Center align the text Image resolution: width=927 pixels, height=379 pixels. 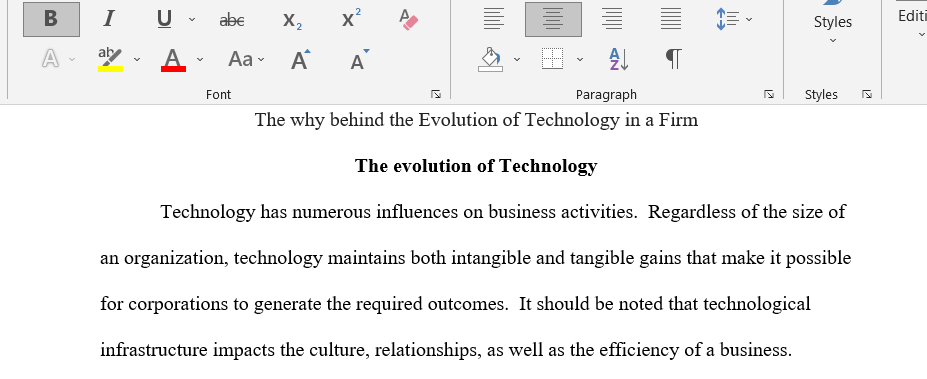(553, 20)
